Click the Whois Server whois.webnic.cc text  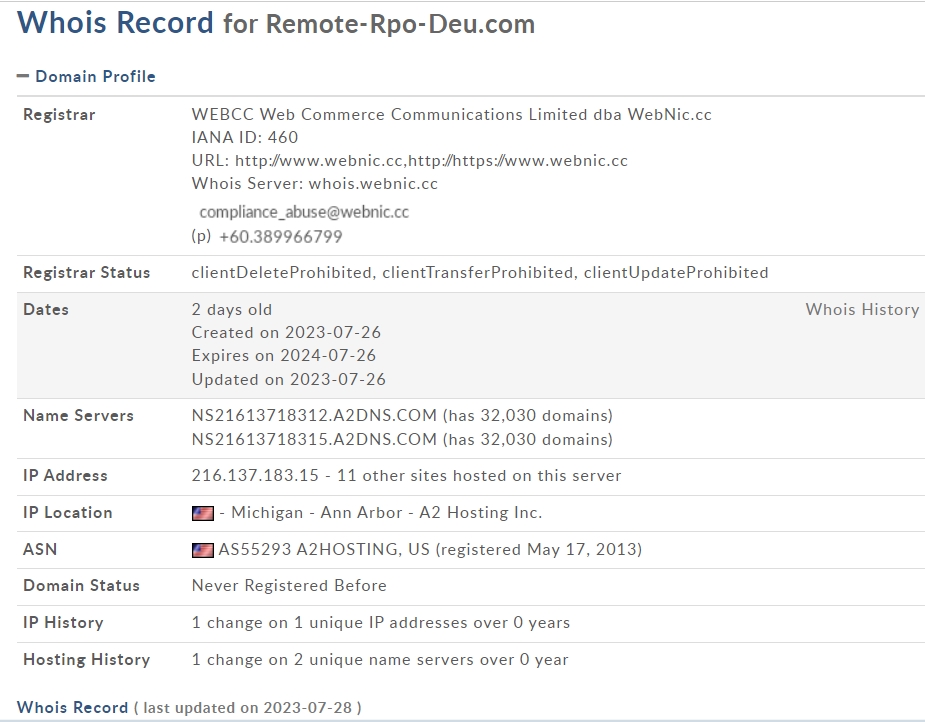coord(372,184)
